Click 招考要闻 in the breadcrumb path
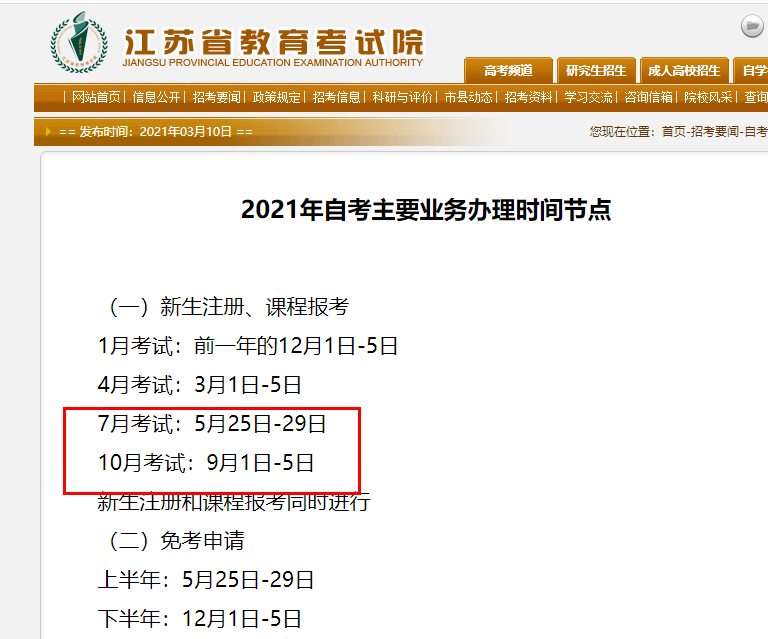Image resolution: width=768 pixels, height=639 pixels. point(715,131)
